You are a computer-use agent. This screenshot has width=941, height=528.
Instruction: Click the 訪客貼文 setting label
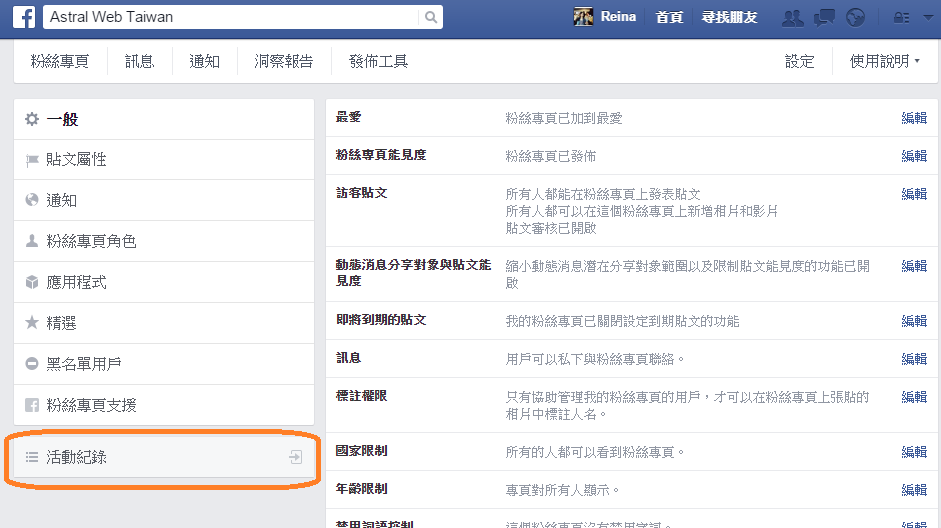(x=361, y=193)
